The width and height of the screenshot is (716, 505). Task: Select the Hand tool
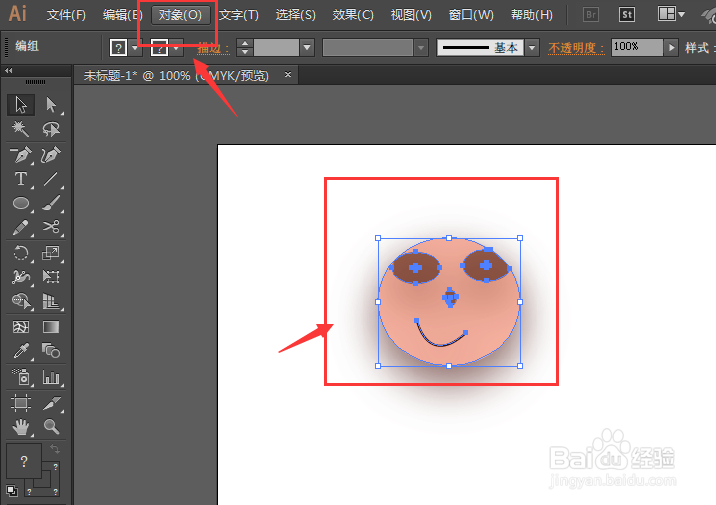(21, 427)
